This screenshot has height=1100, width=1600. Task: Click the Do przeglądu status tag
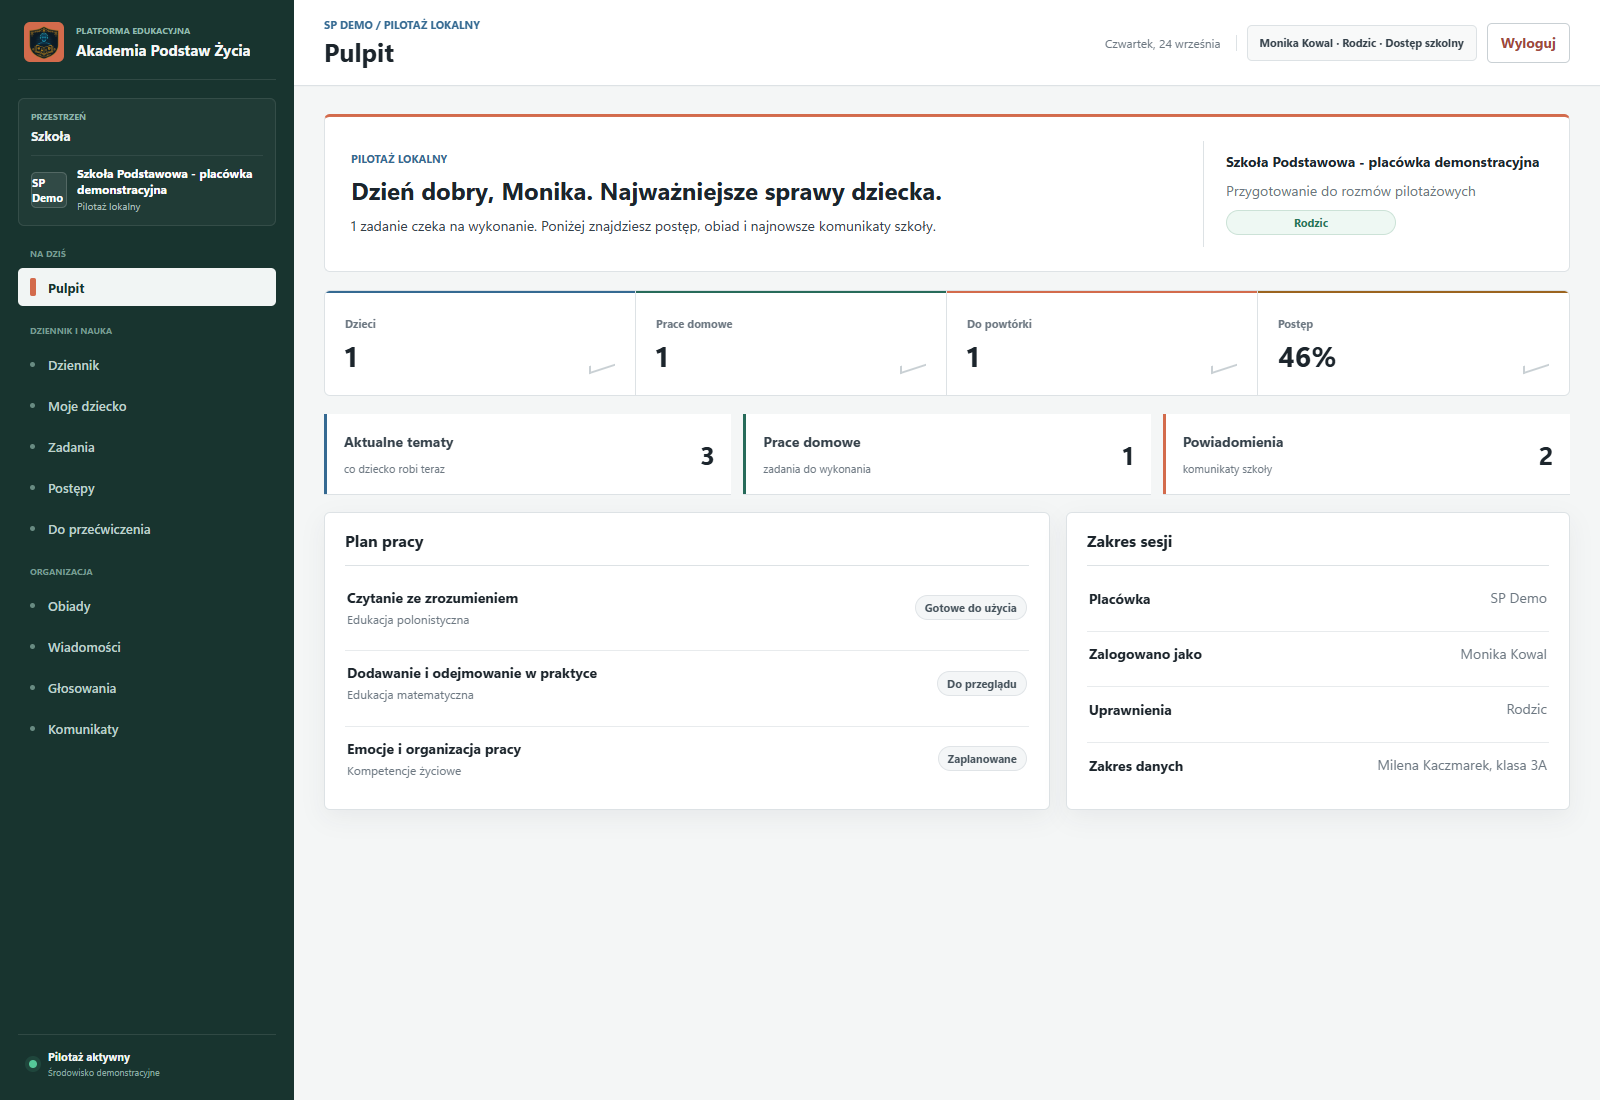(981, 684)
